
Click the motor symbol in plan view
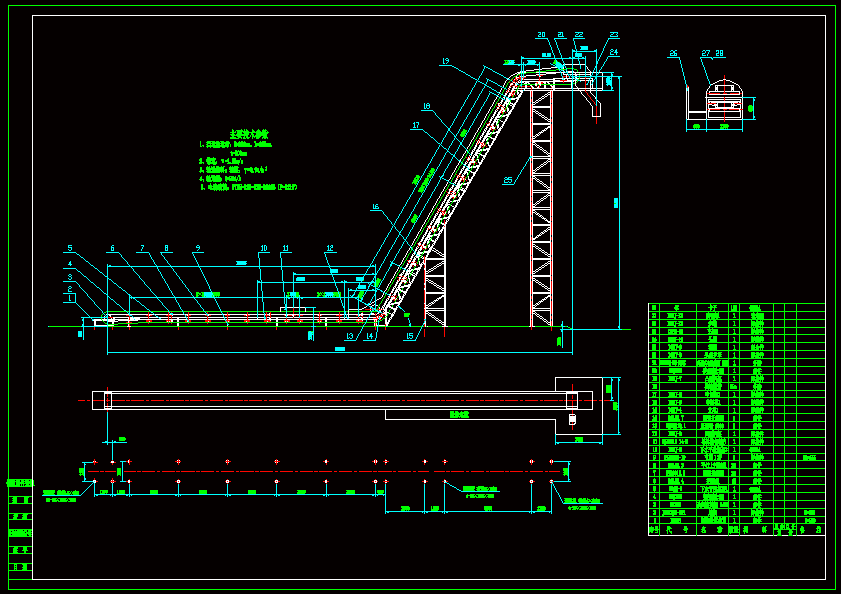tap(572, 419)
